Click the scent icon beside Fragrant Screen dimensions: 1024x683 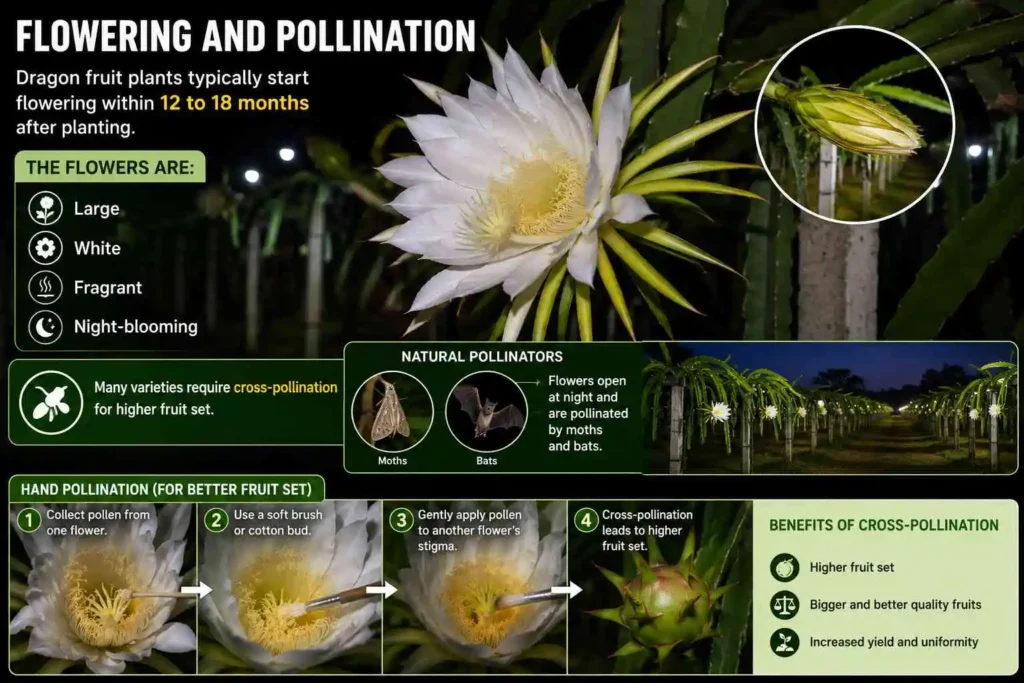[x=45, y=287]
